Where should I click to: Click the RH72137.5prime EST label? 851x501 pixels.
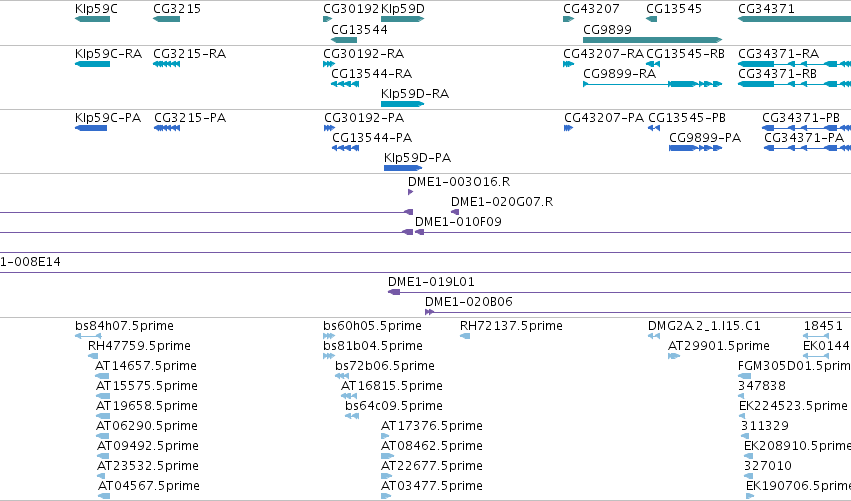511,326
